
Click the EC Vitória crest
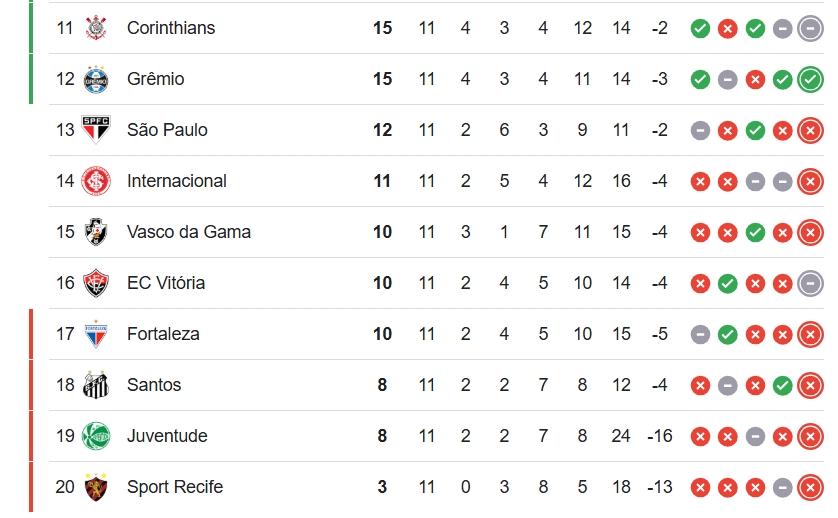click(x=96, y=283)
